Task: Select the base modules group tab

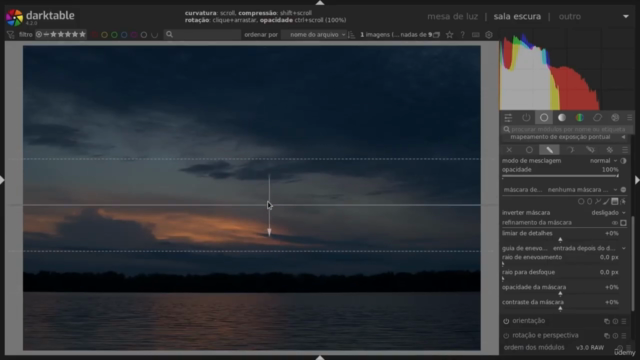Action: click(x=544, y=118)
